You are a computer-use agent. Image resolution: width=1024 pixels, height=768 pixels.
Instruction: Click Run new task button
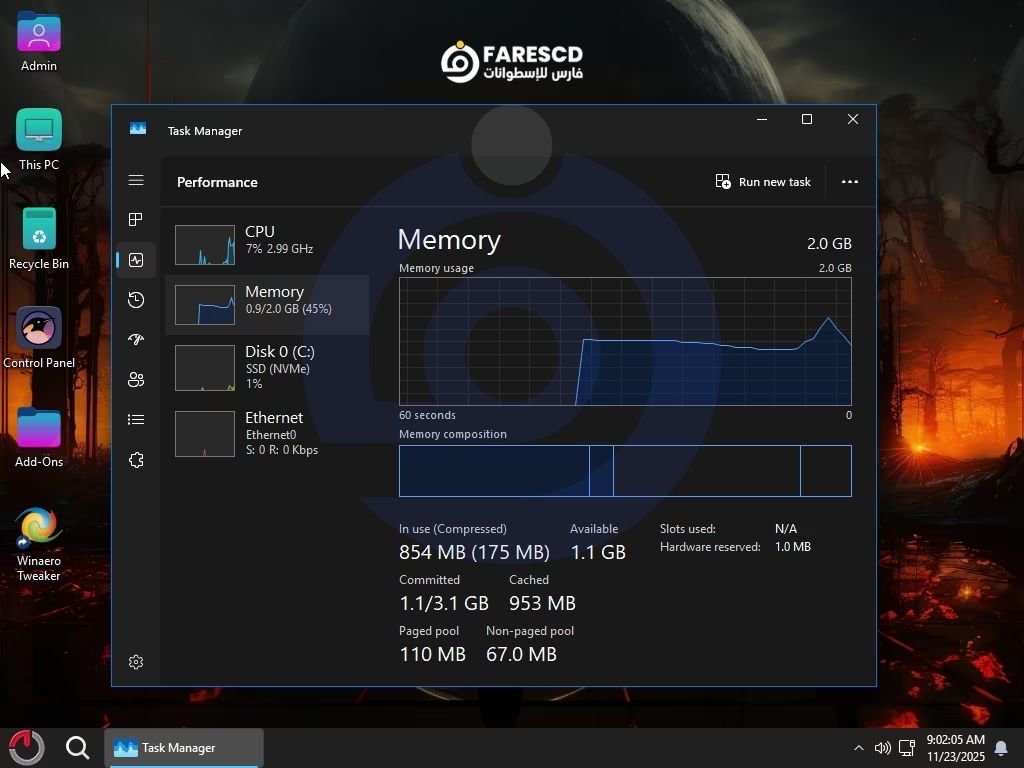coord(763,182)
